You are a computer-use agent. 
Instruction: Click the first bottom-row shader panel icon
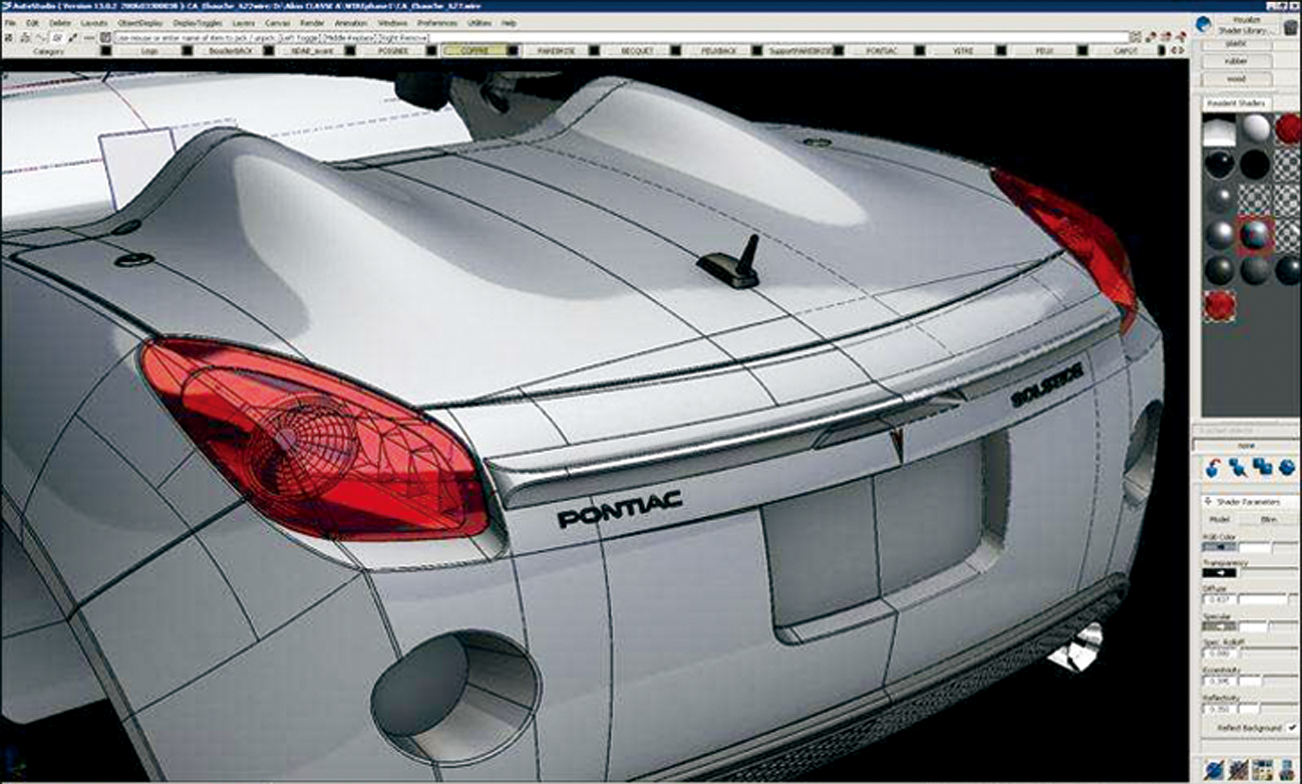tap(1214, 769)
